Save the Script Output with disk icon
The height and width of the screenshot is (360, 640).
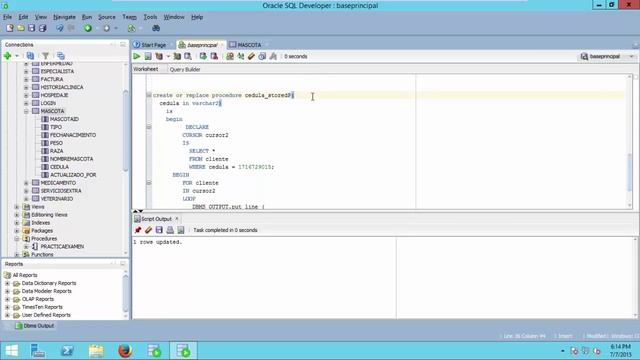159,230
